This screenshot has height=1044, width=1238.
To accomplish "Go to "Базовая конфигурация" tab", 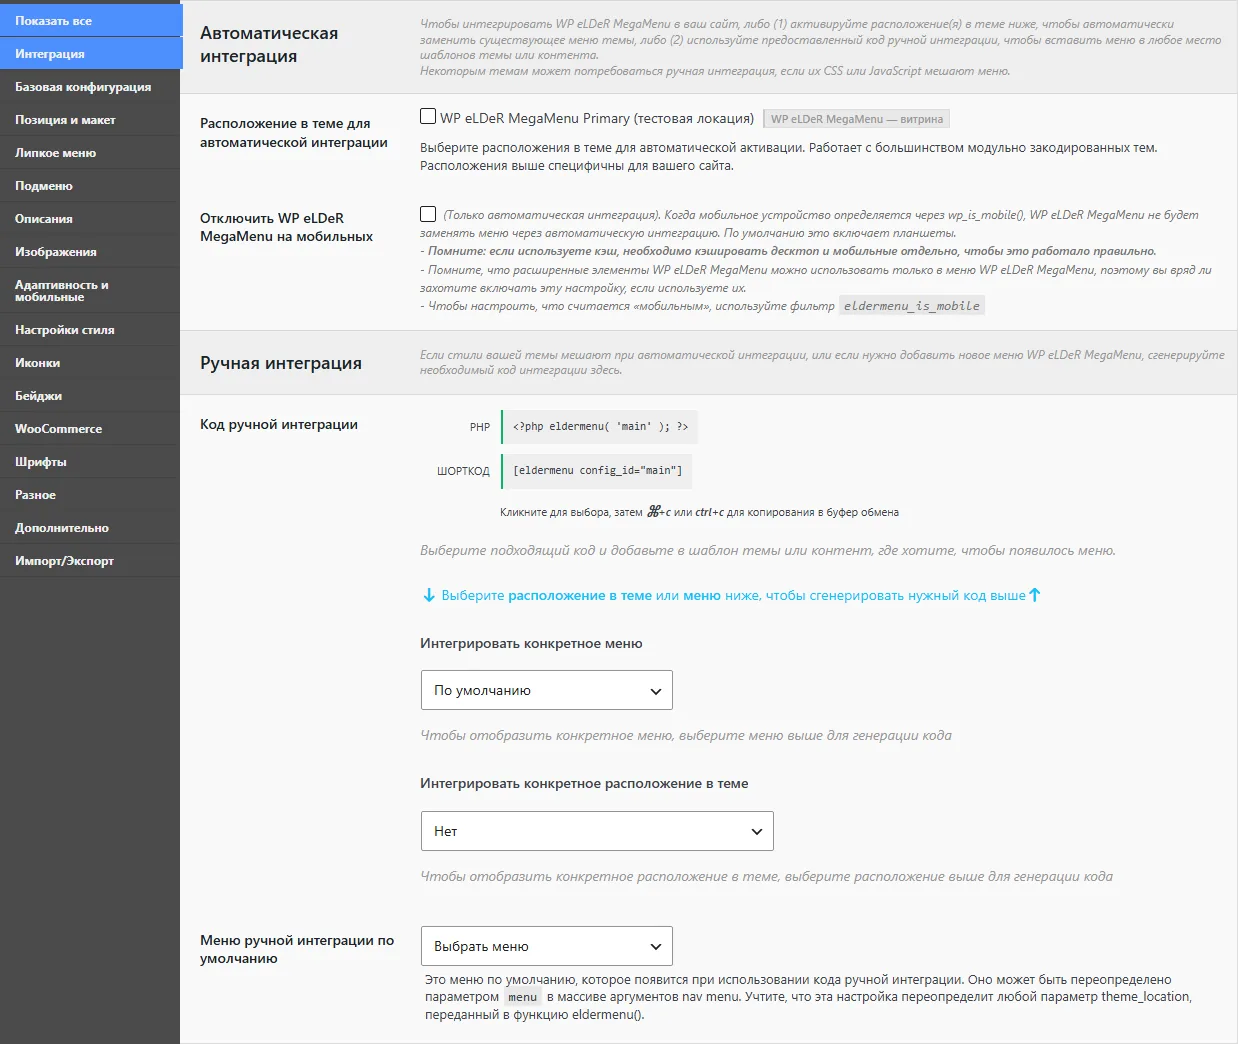I will pos(90,87).
